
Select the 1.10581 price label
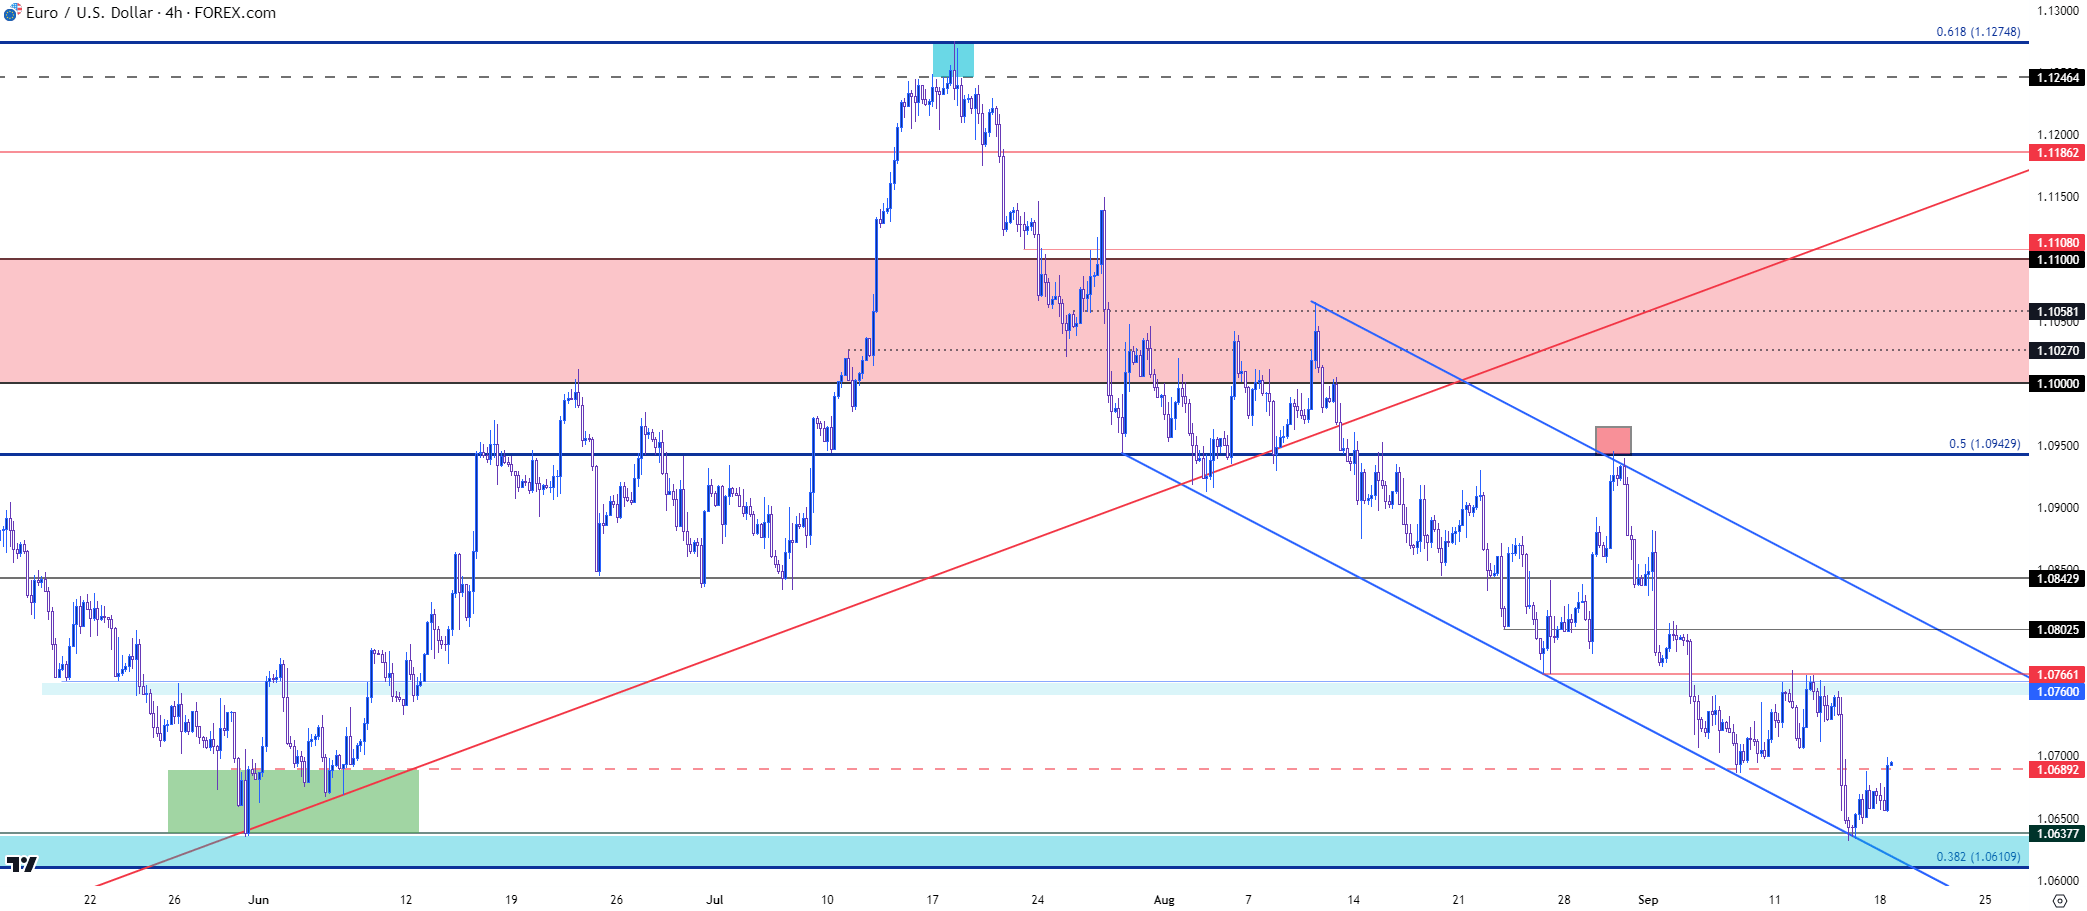[2057, 311]
